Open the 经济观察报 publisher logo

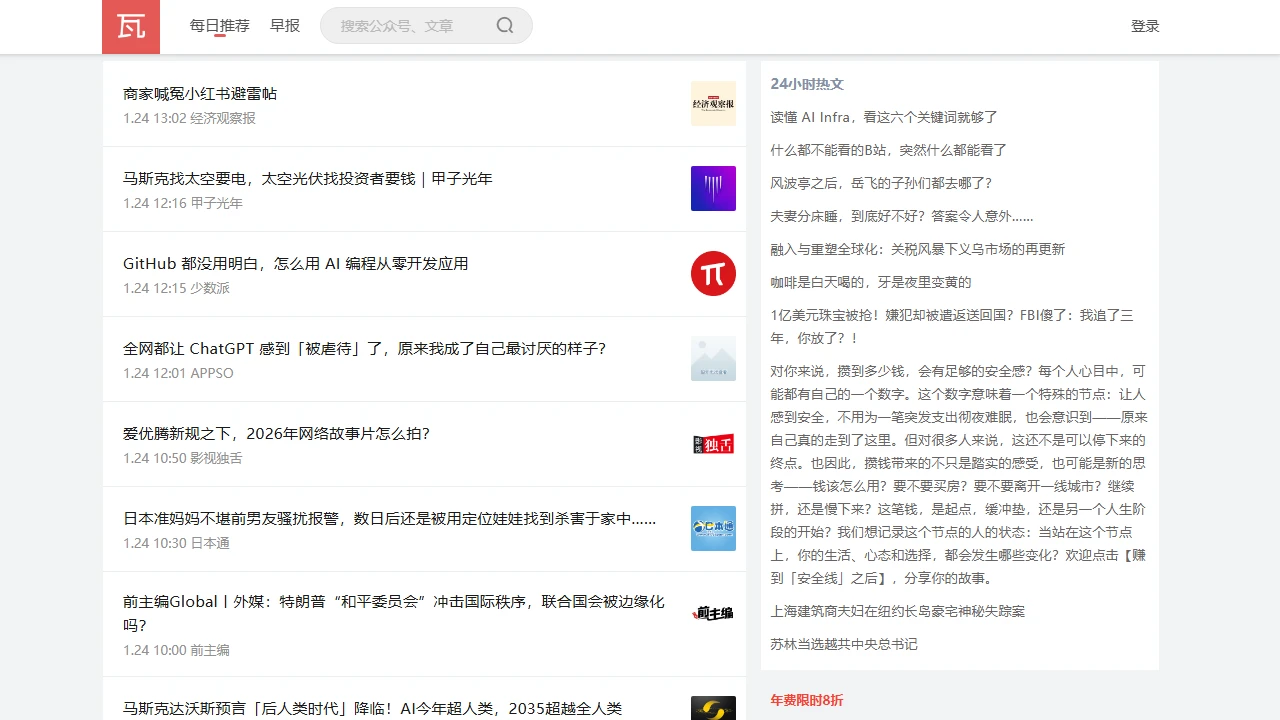pyautogui.click(x=713, y=103)
